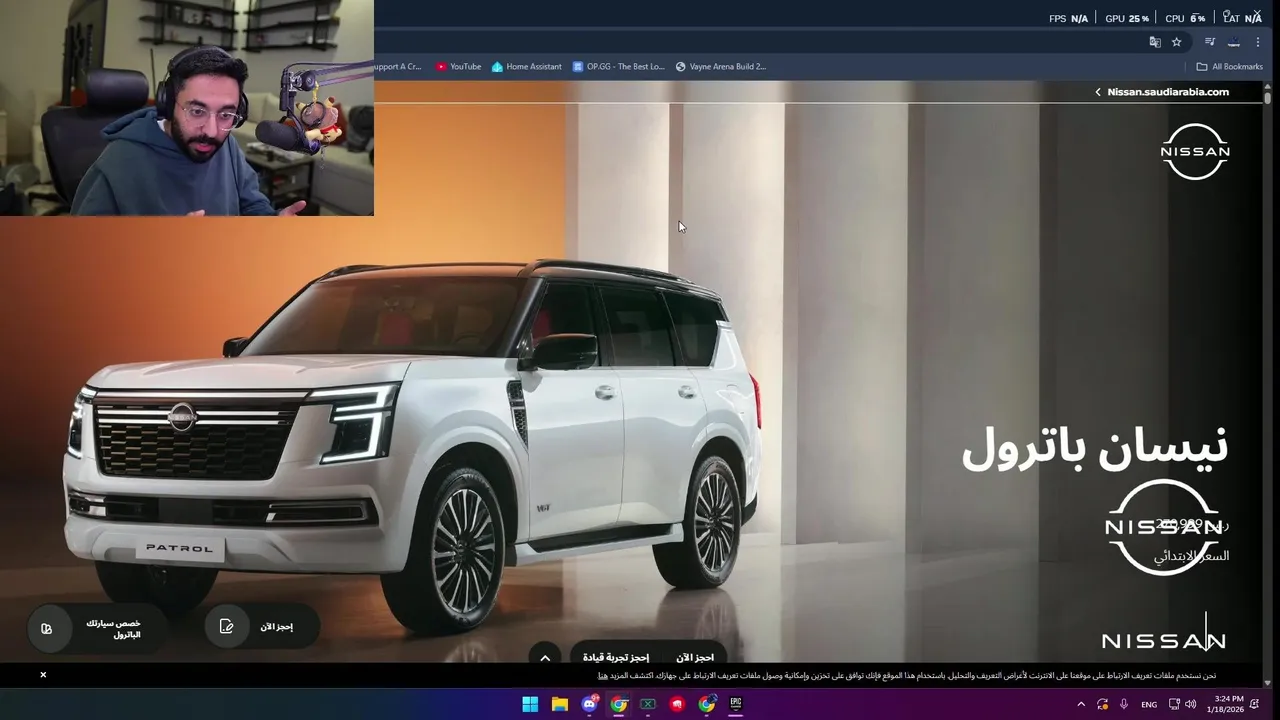Click the Nissan wordmark at bottom right
This screenshot has height=720, width=1280.
coord(1163,641)
